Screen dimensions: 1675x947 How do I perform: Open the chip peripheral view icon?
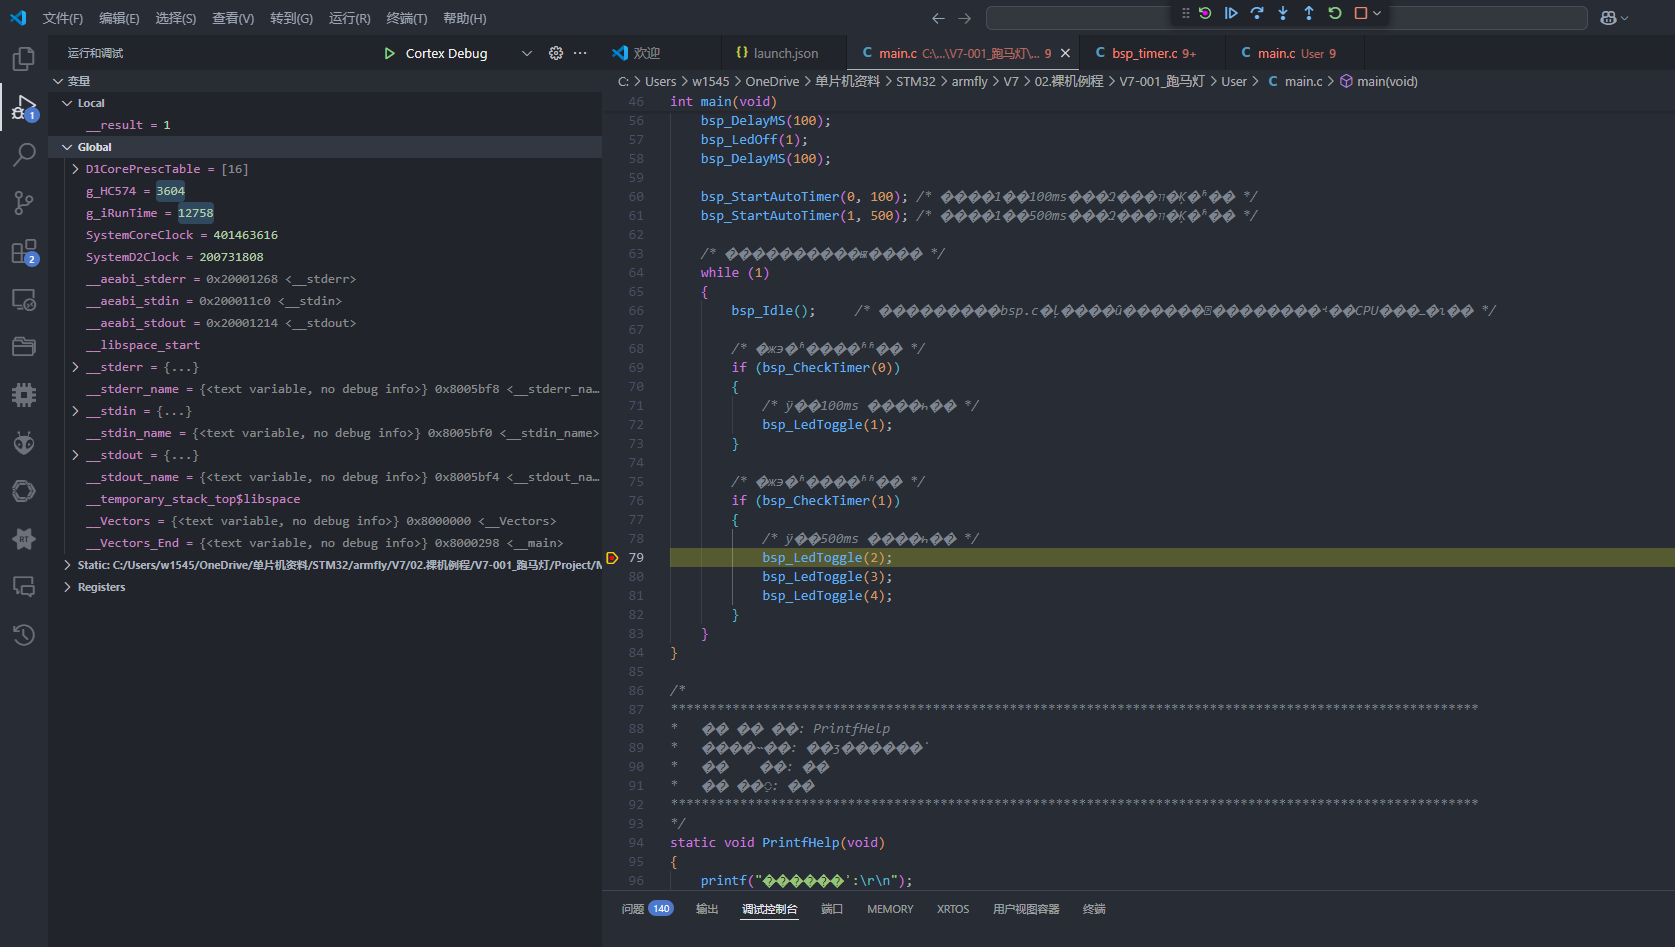click(x=24, y=395)
